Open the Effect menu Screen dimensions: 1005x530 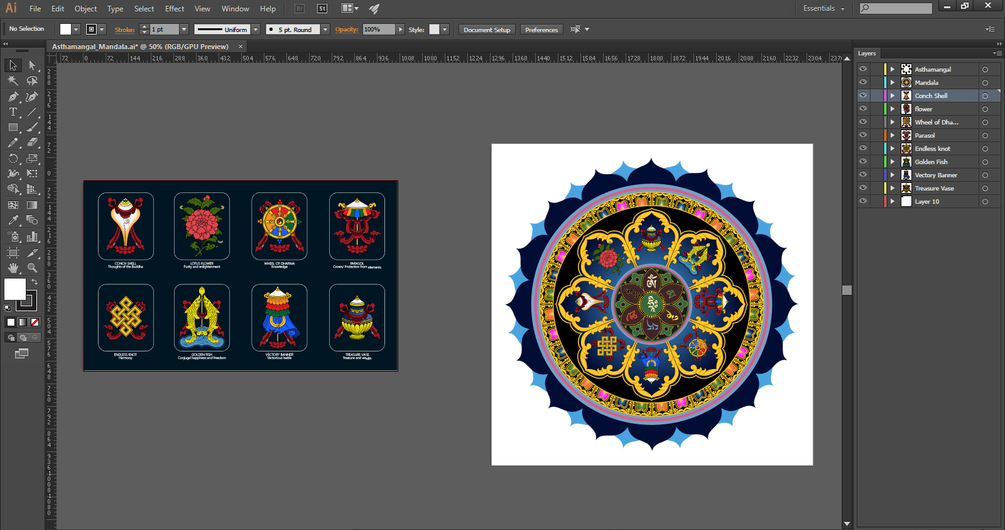[x=174, y=8]
